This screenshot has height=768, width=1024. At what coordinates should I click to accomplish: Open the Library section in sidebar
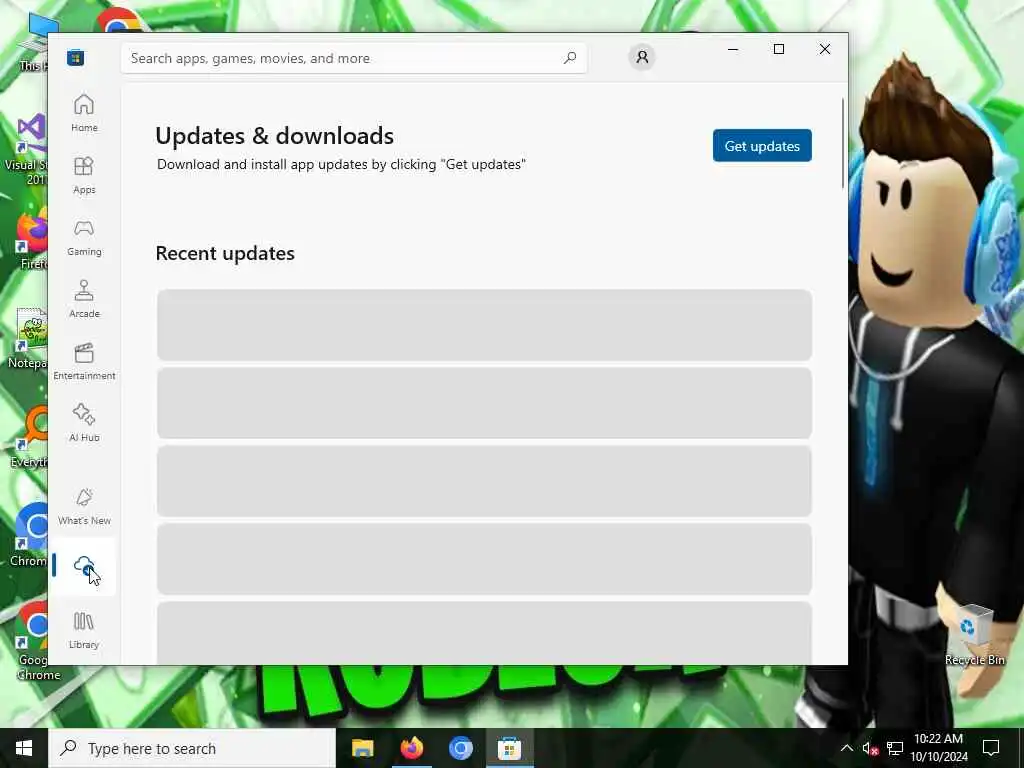tap(84, 630)
